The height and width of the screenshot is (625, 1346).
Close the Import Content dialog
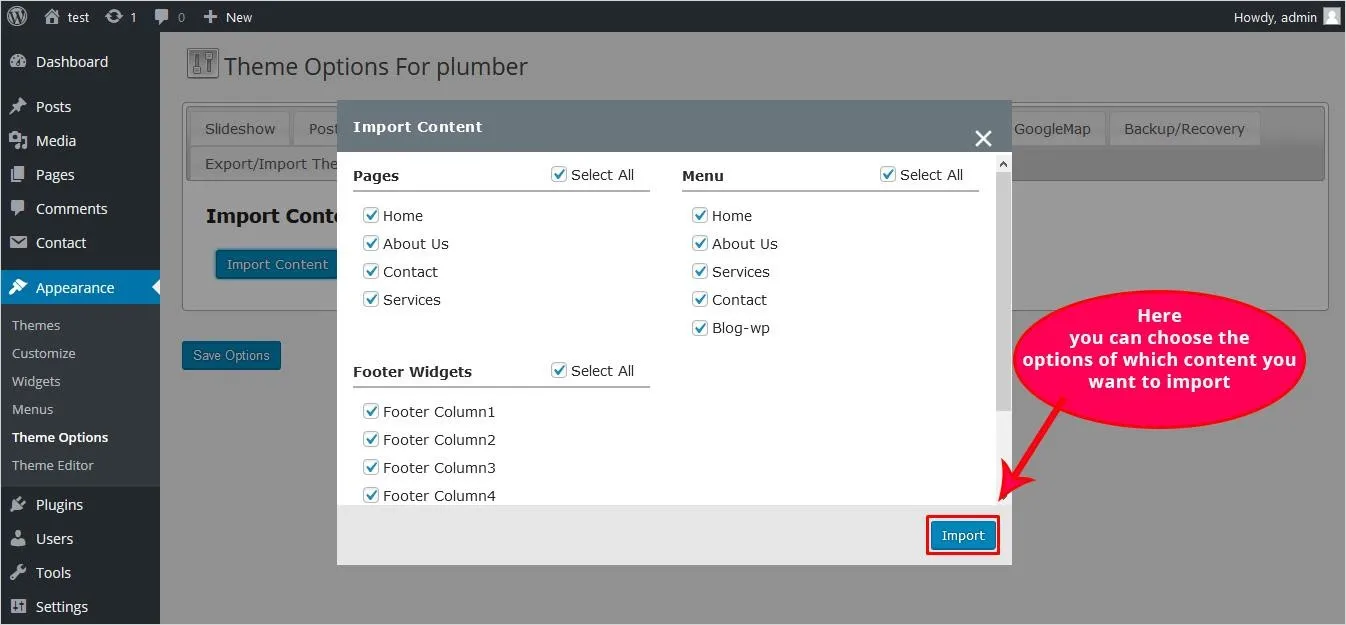coord(983,139)
